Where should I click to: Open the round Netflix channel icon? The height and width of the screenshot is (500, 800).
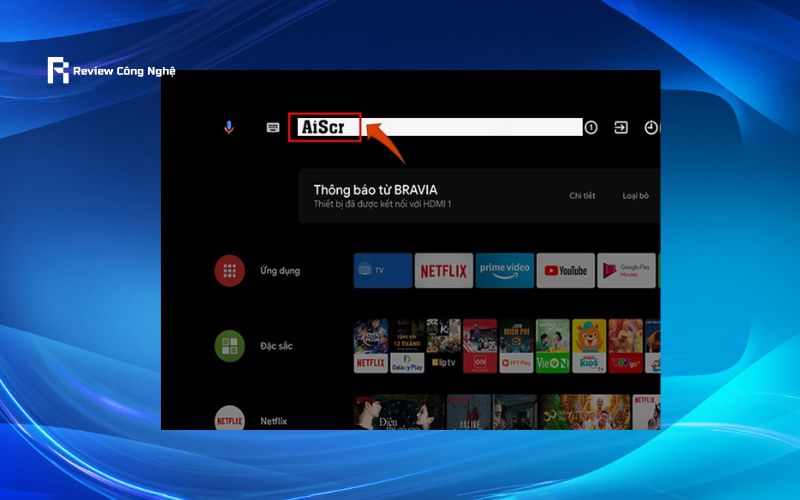point(230,418)
